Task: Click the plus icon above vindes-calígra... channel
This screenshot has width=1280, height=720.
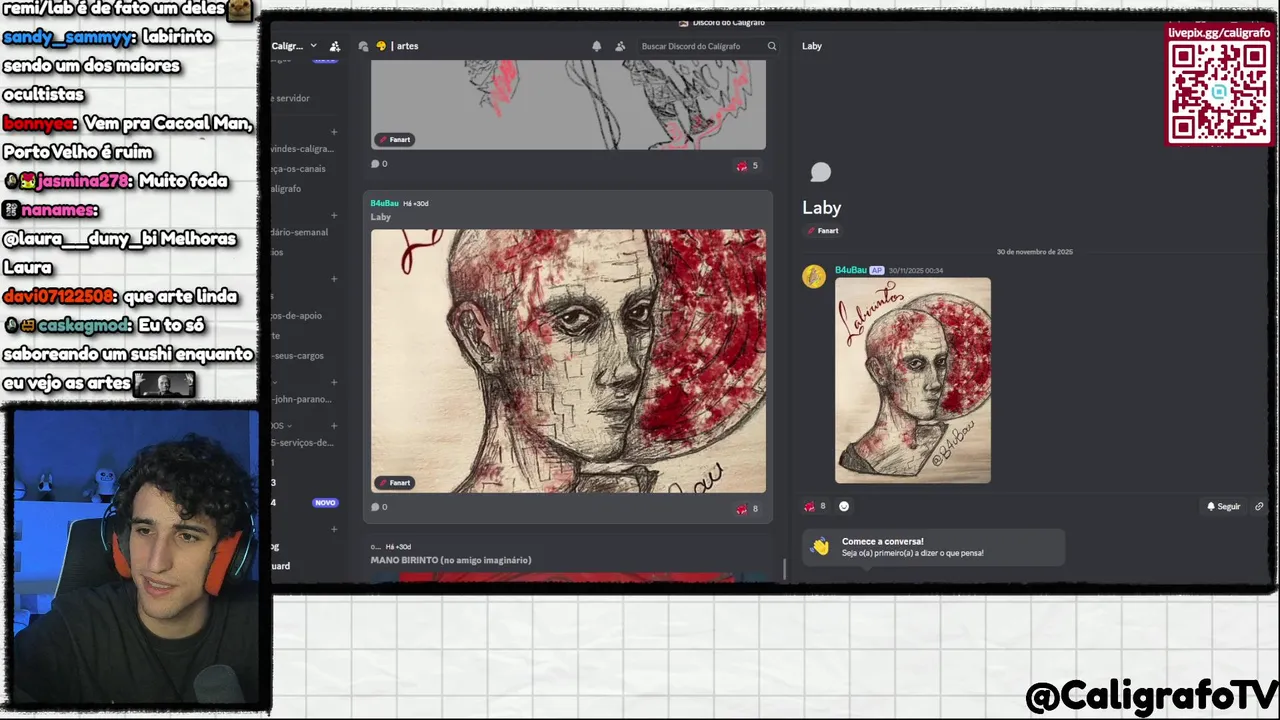Action: 334,132
